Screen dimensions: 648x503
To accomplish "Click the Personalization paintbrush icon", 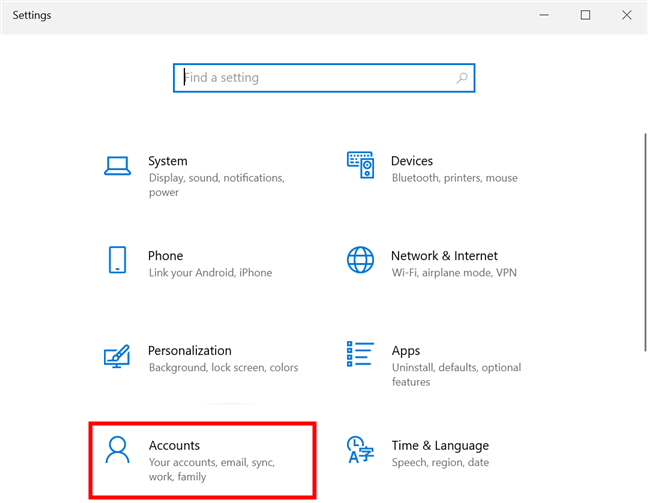I will click(x=117, y=356).
